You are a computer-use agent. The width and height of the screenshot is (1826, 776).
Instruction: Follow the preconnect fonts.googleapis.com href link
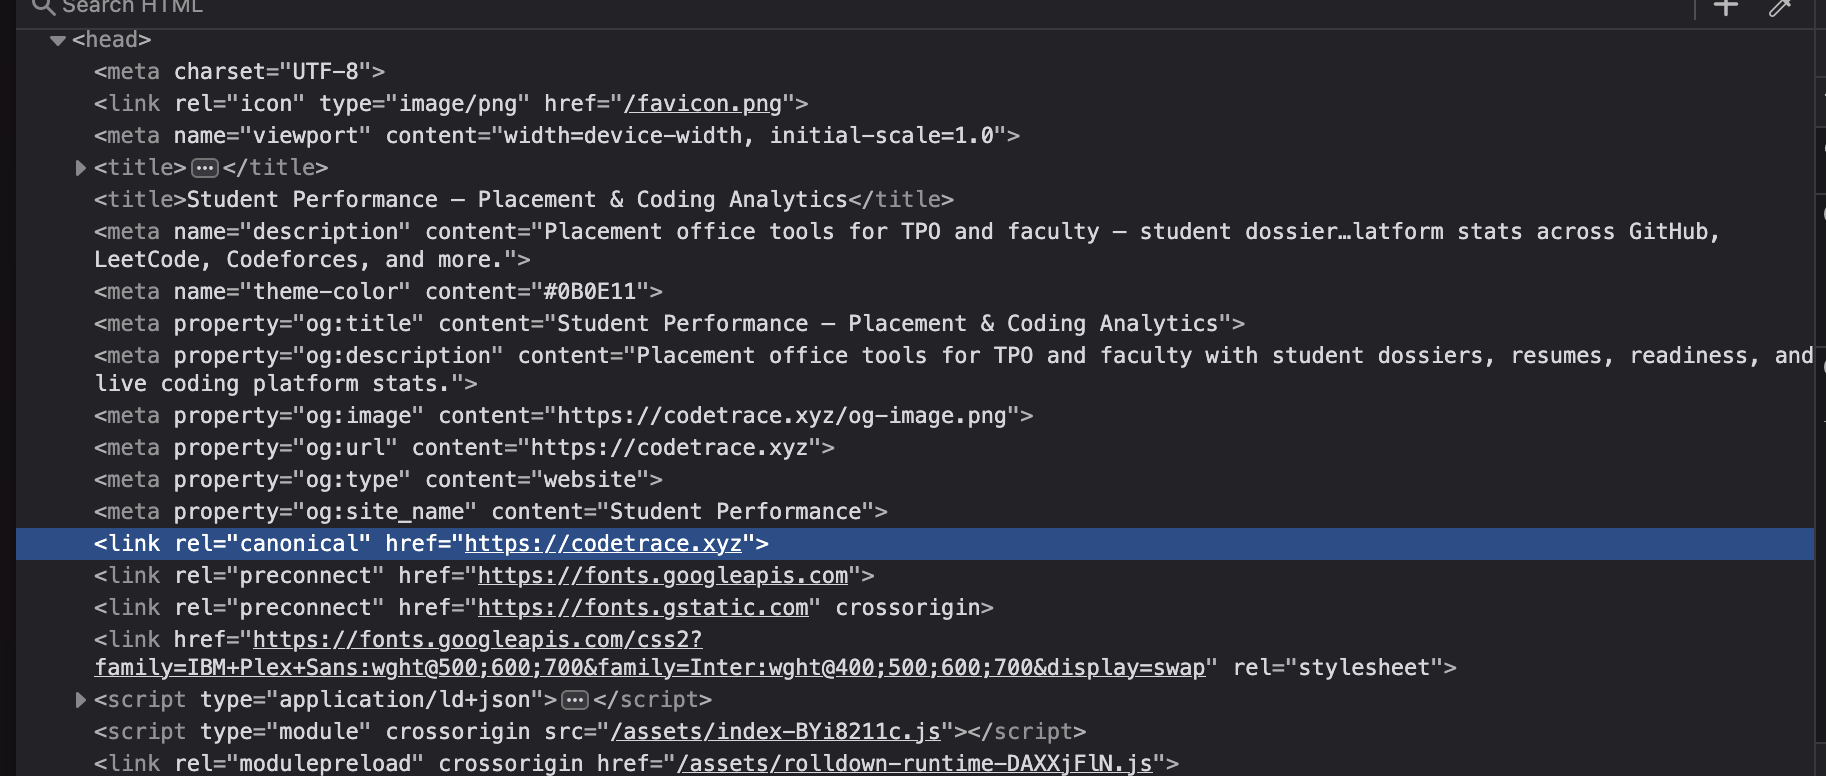(663, 576)
